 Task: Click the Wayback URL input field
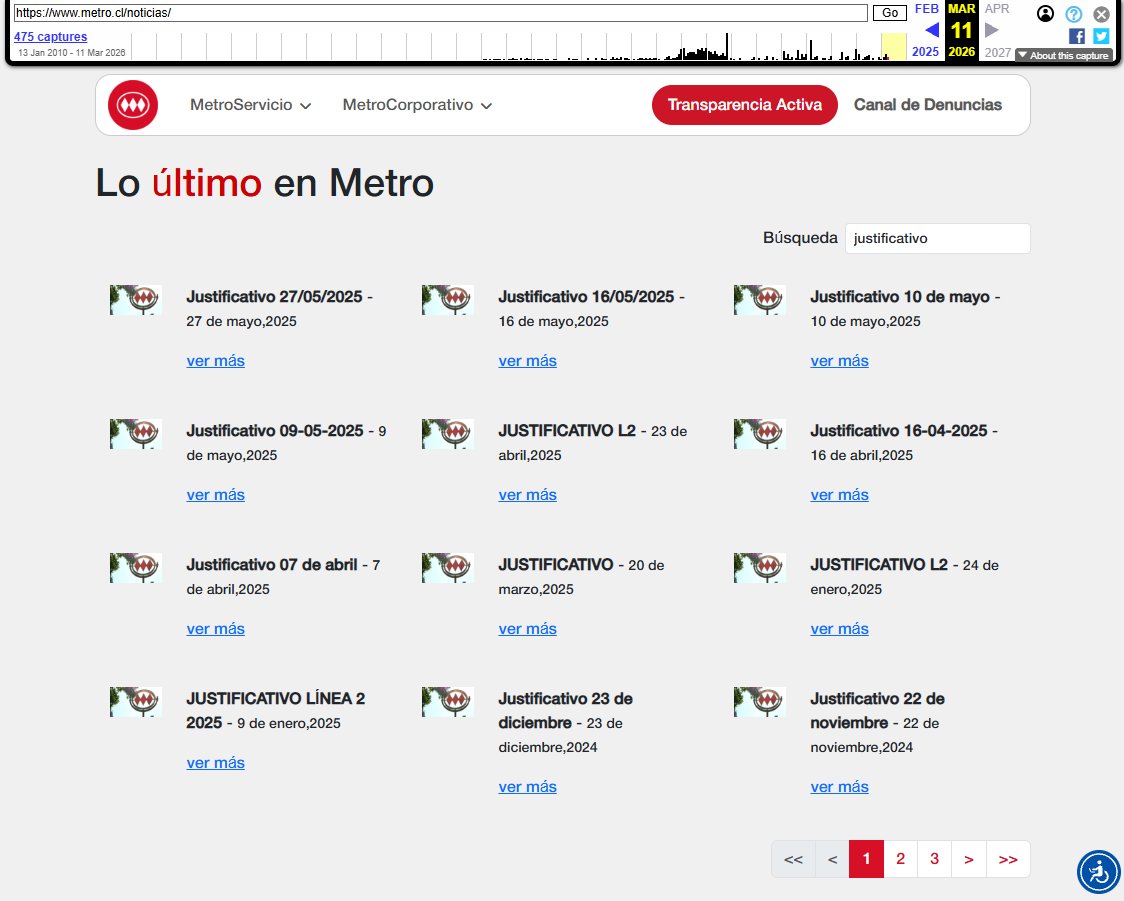[x=440, y=13]
